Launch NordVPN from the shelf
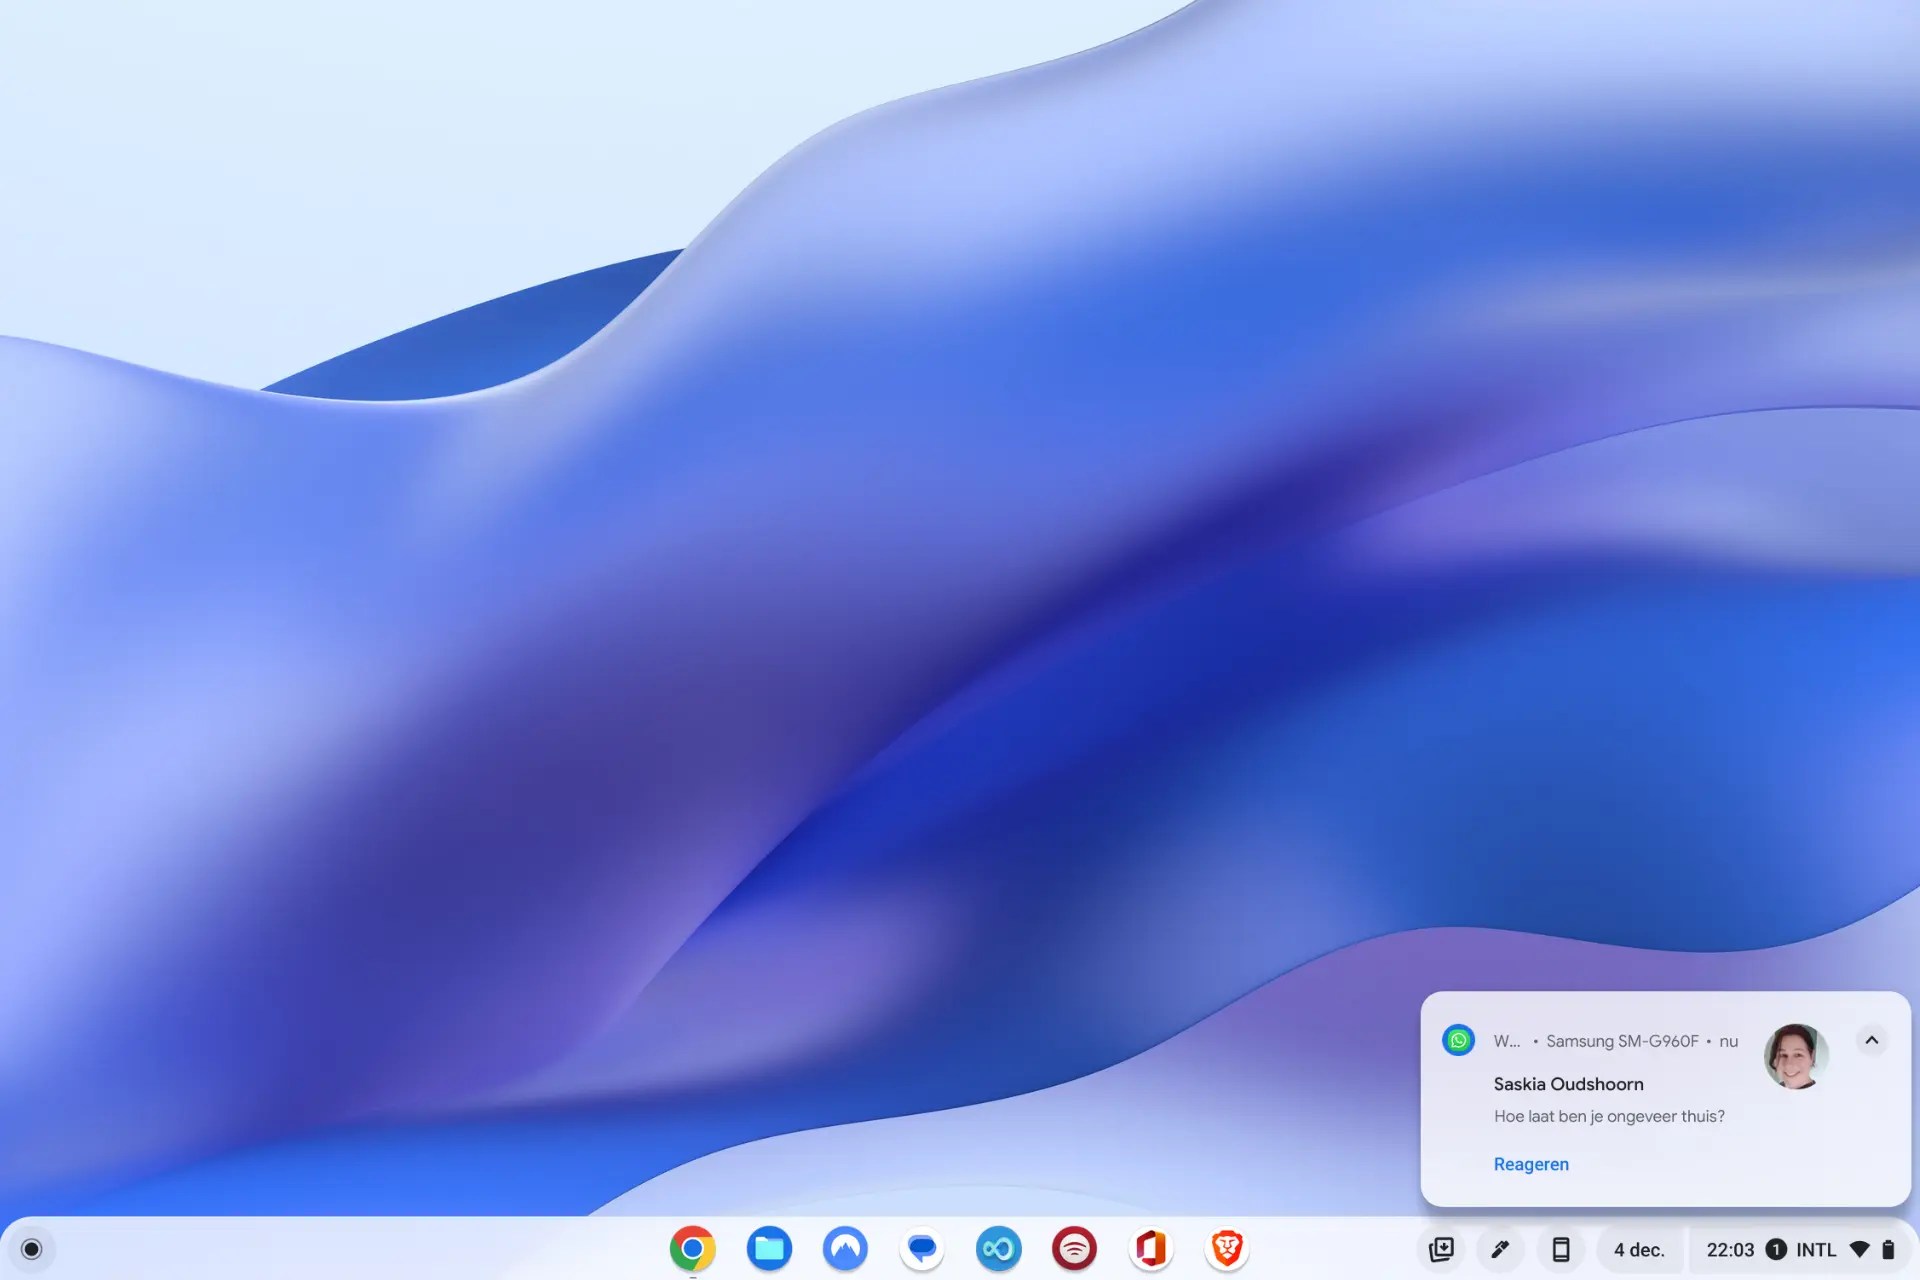This screenshot has height=1280, width=1920. click(845, 1248)
